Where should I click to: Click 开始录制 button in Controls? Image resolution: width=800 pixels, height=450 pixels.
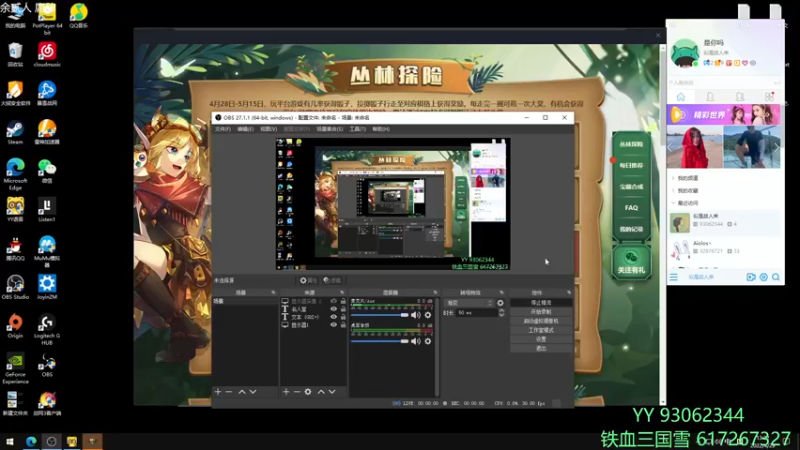(x=541, y=312)
